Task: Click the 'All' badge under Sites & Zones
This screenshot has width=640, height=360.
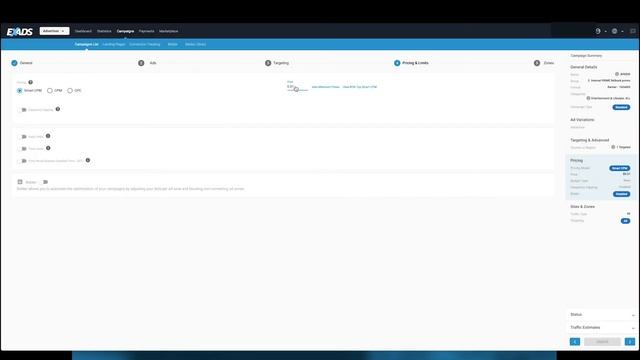Action: tap(625, 221)
